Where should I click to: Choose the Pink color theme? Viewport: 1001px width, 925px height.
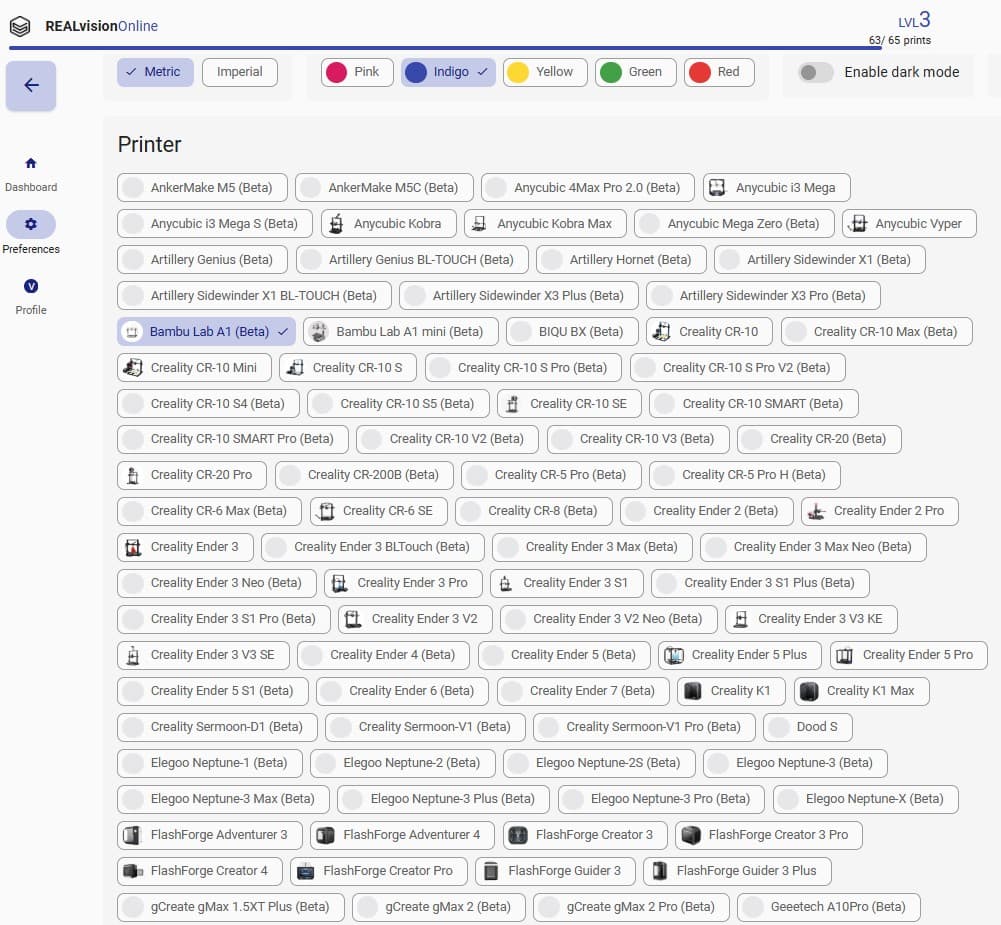click(x=358, y=72)
